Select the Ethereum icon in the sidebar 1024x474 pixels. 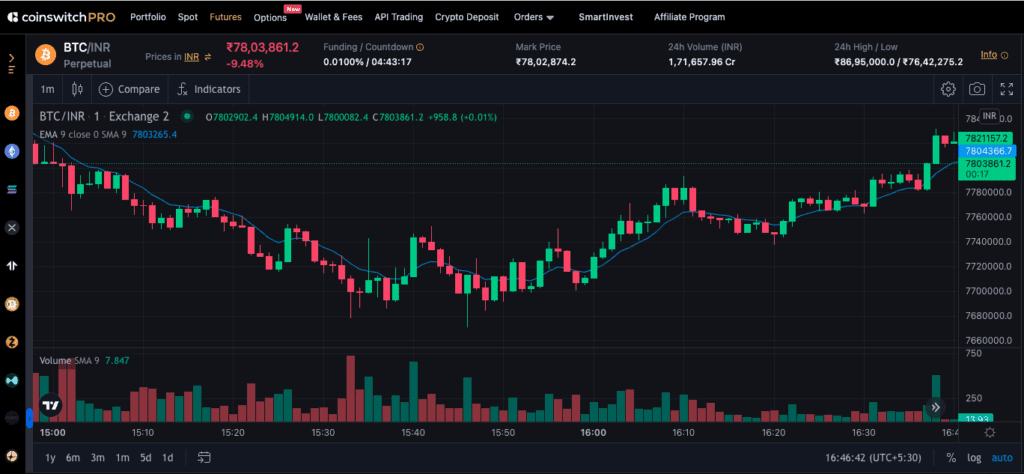(12, 151)
